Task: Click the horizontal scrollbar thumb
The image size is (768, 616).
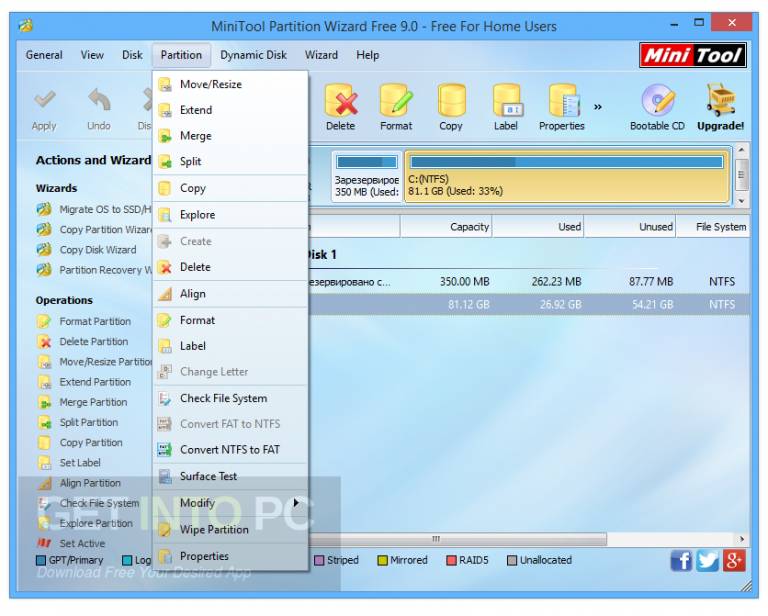Action: pos(457,539)
